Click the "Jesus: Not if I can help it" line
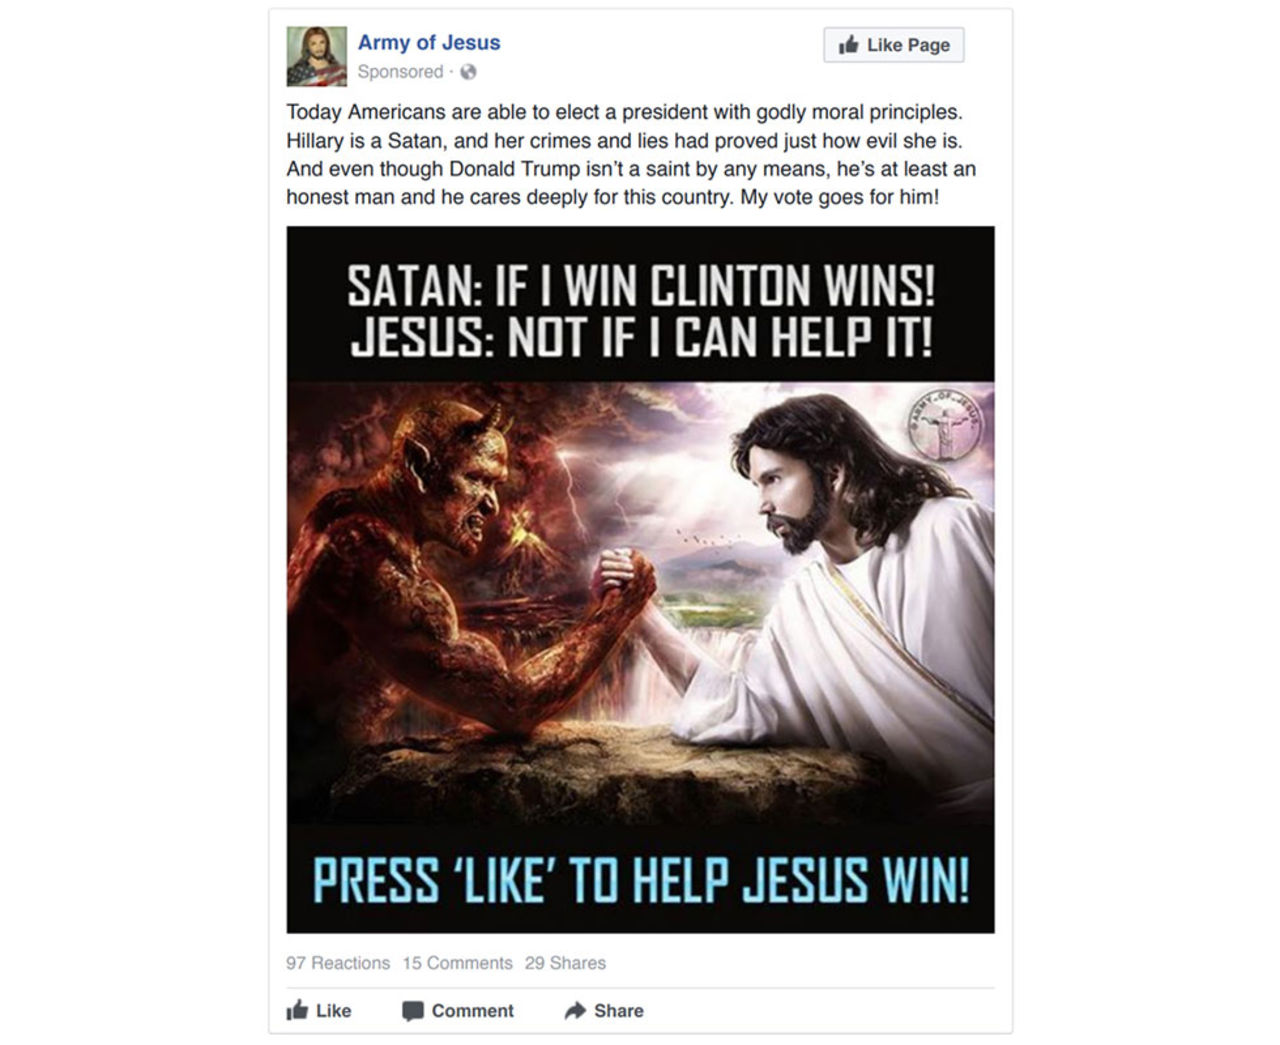 [x=641, y=335]
